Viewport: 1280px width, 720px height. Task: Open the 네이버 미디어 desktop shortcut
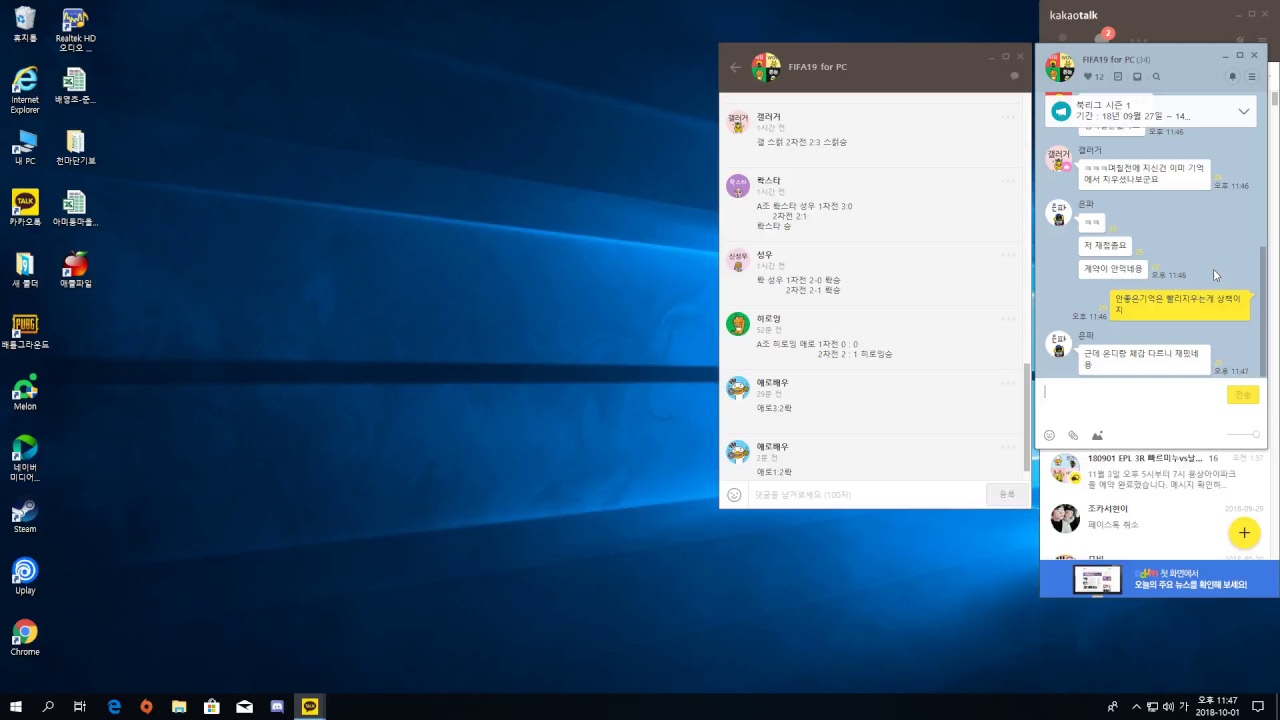click(25, 458)
